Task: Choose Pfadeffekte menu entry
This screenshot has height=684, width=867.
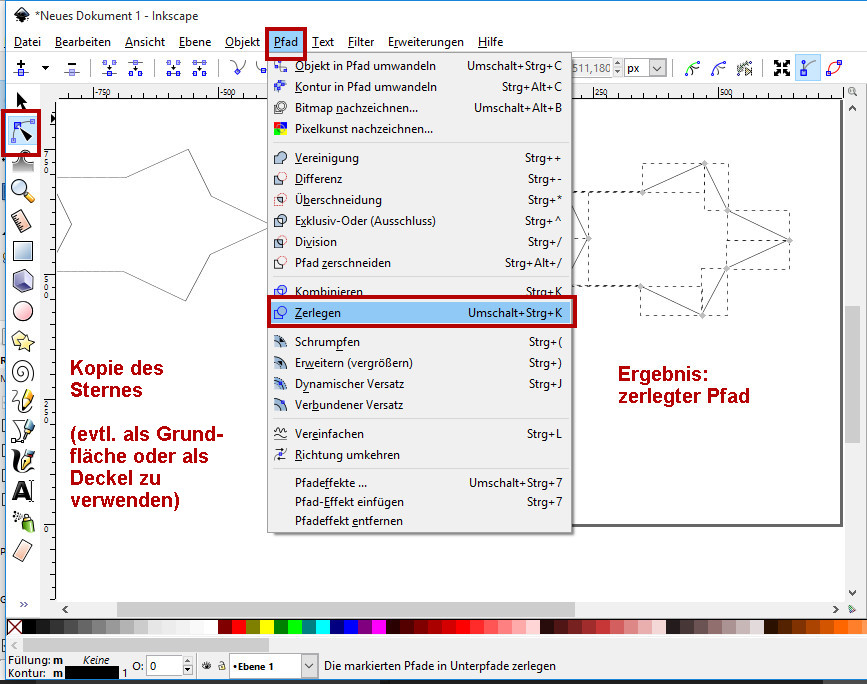Action: point(419,483)
